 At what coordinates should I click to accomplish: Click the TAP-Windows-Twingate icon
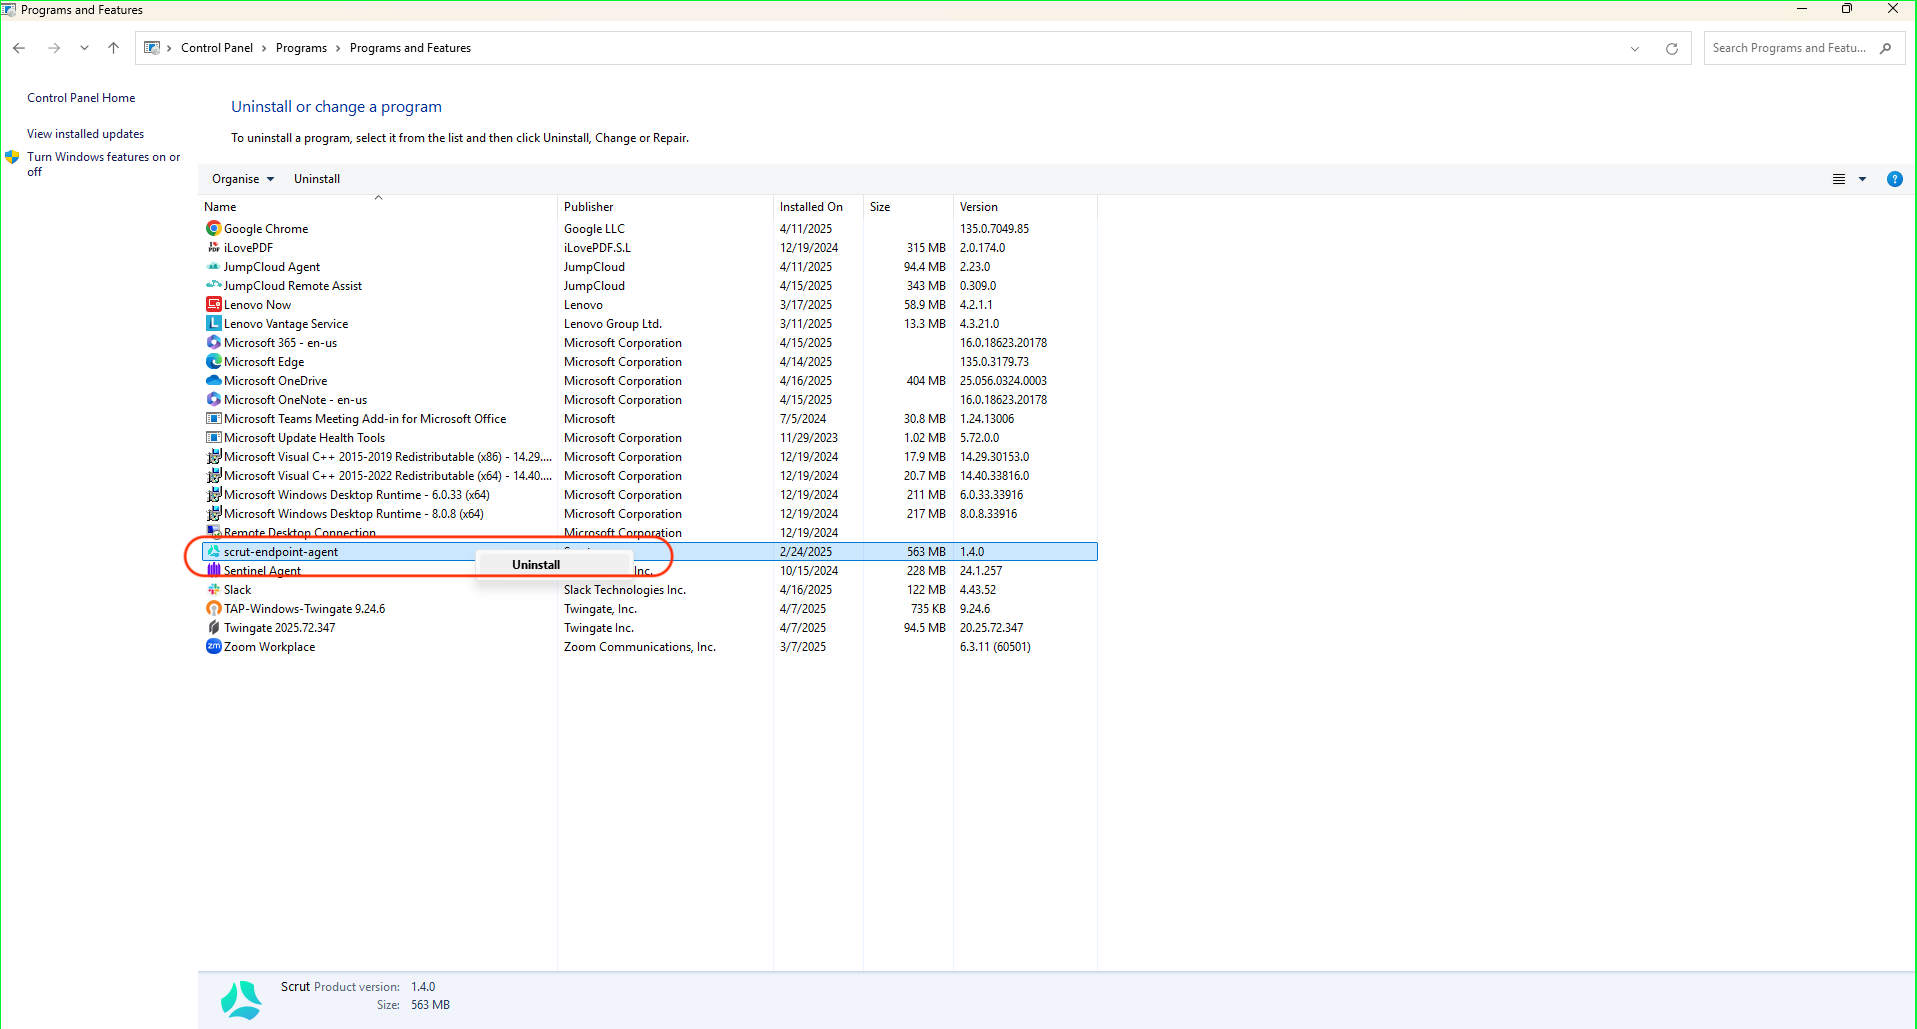tap(213, 608)
